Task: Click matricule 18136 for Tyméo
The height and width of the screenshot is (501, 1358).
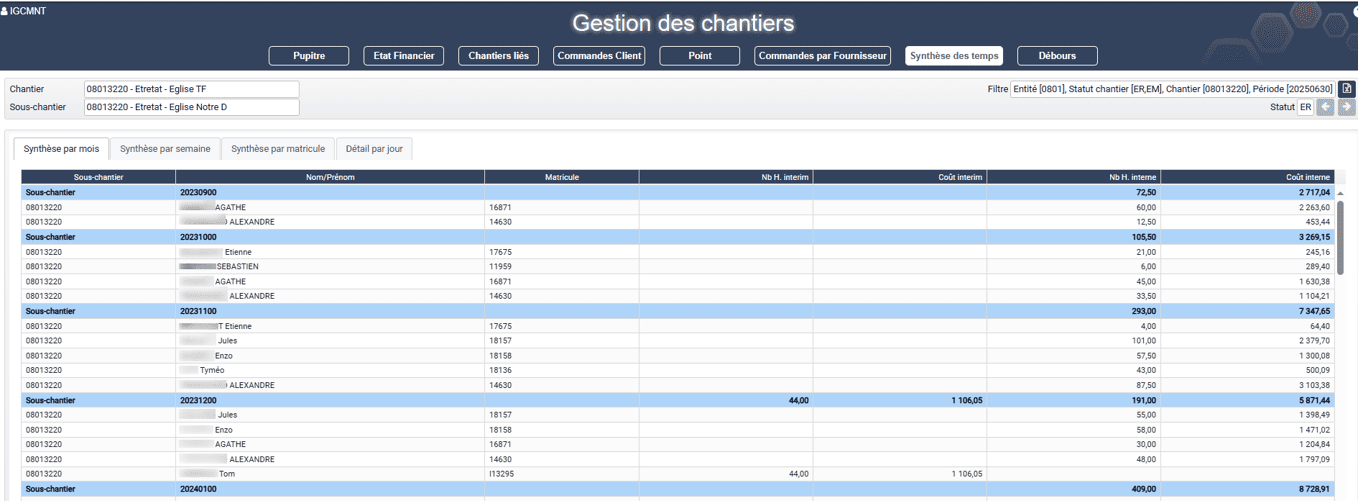Action: pyautogui.click(x=562, y=370)
